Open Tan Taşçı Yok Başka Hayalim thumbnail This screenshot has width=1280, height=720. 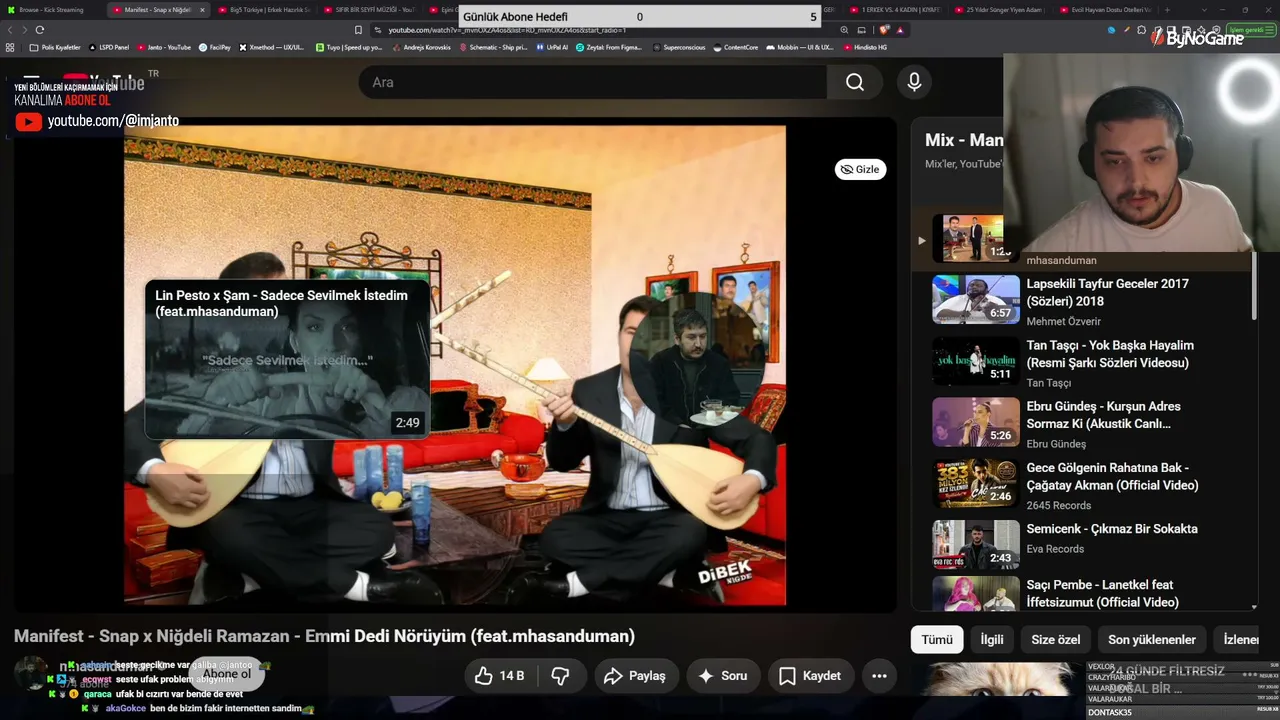pos(976,360)
